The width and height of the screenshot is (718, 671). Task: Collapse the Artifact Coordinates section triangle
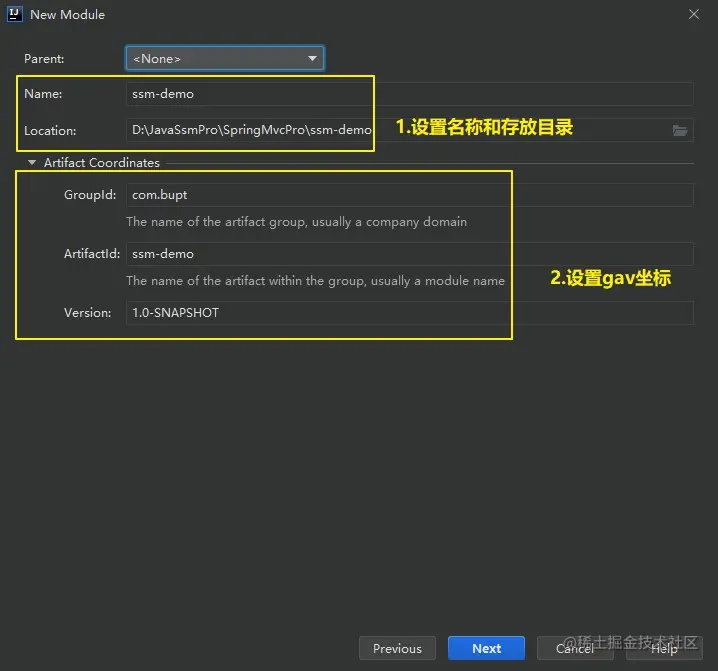(33, 163)
